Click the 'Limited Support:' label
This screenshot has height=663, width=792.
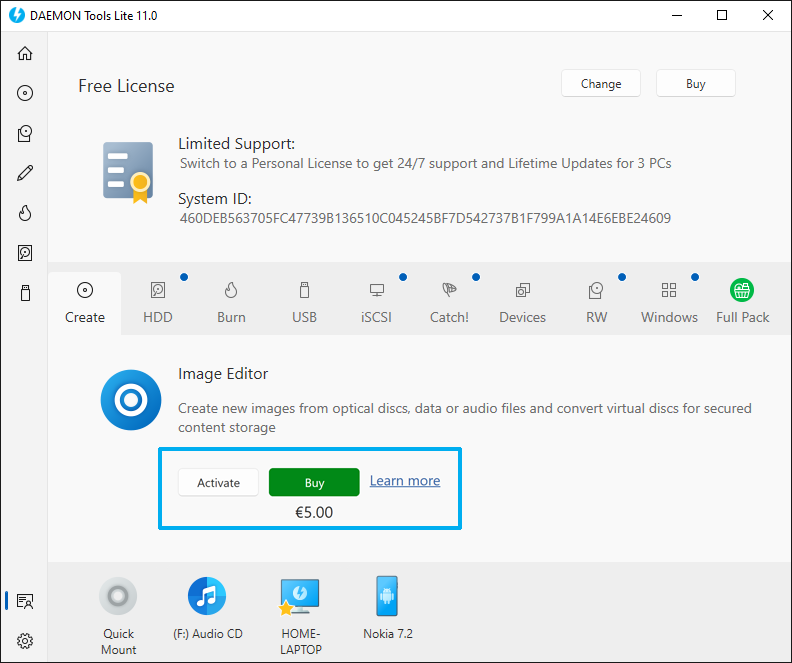coord(236,144)
